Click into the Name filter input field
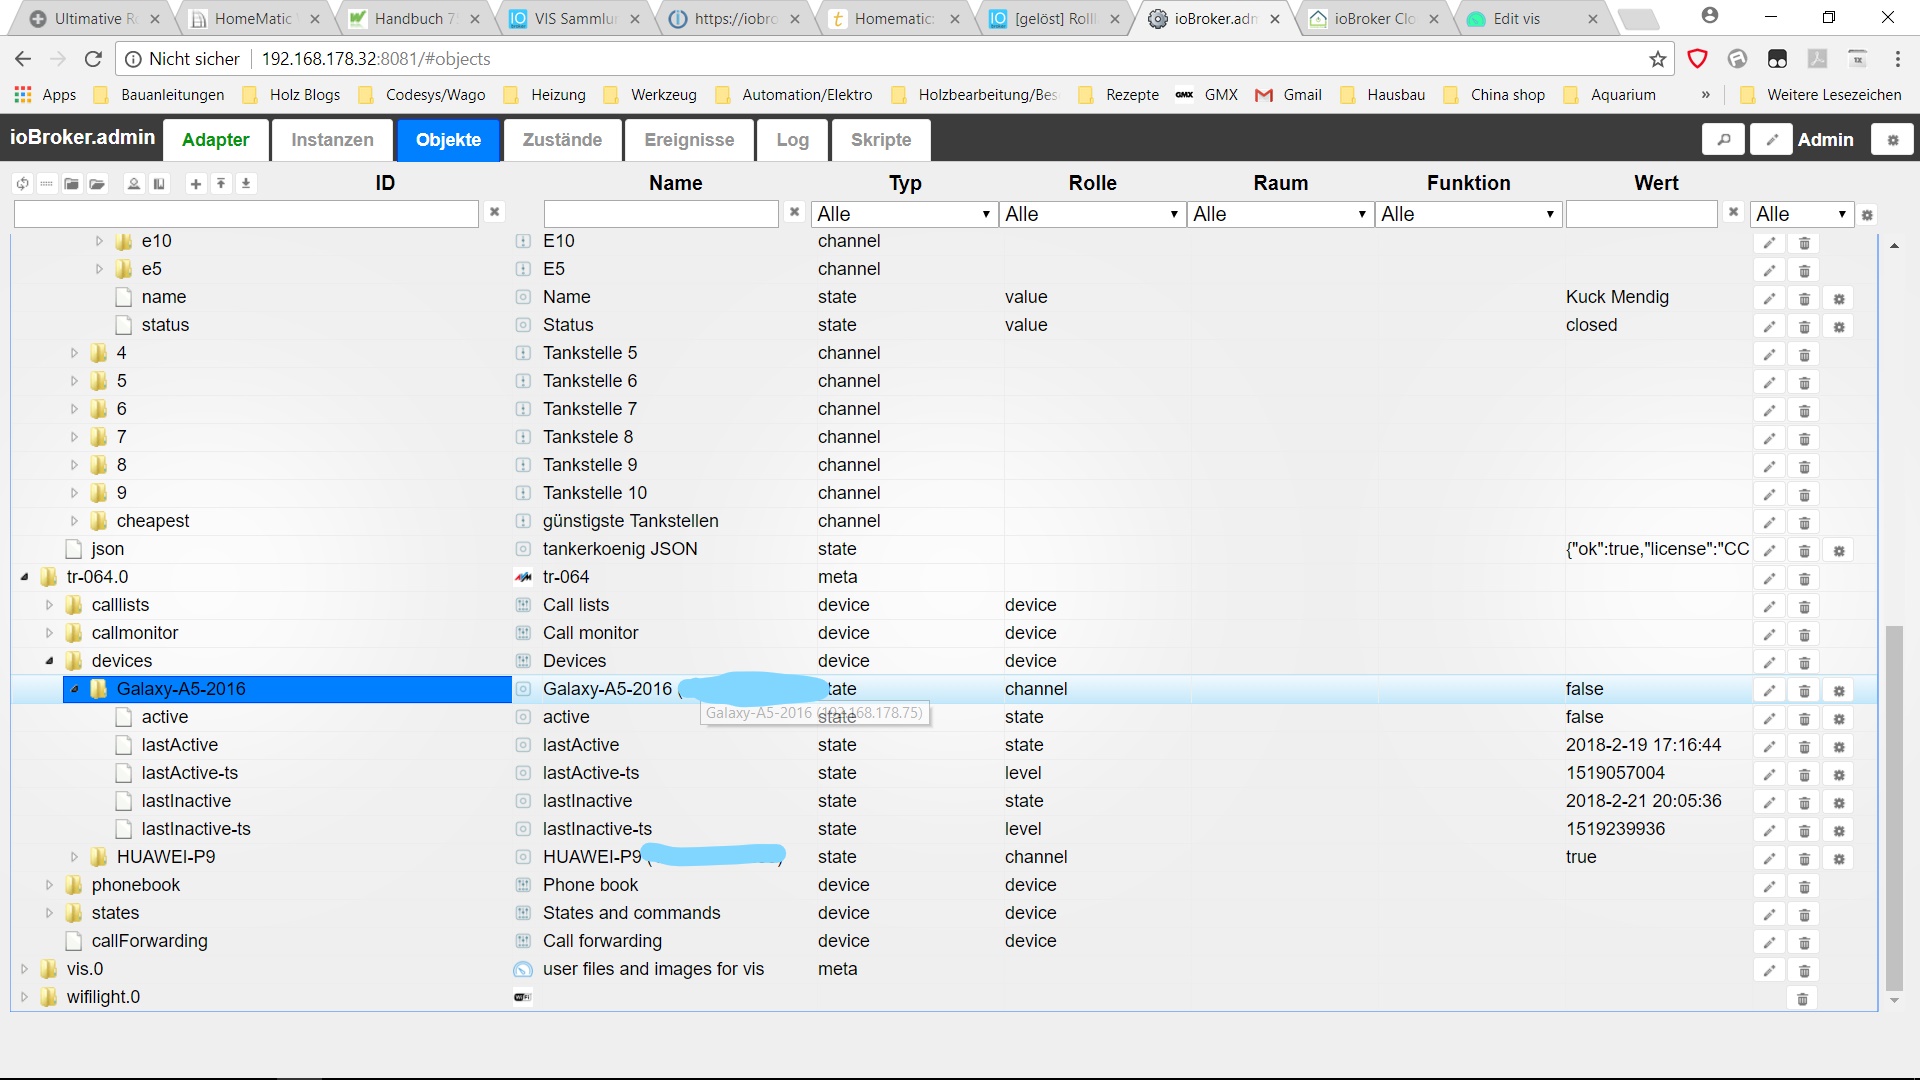This screenshot has height=1080, width=1920. pyautogui.click(x=660, y=214)
